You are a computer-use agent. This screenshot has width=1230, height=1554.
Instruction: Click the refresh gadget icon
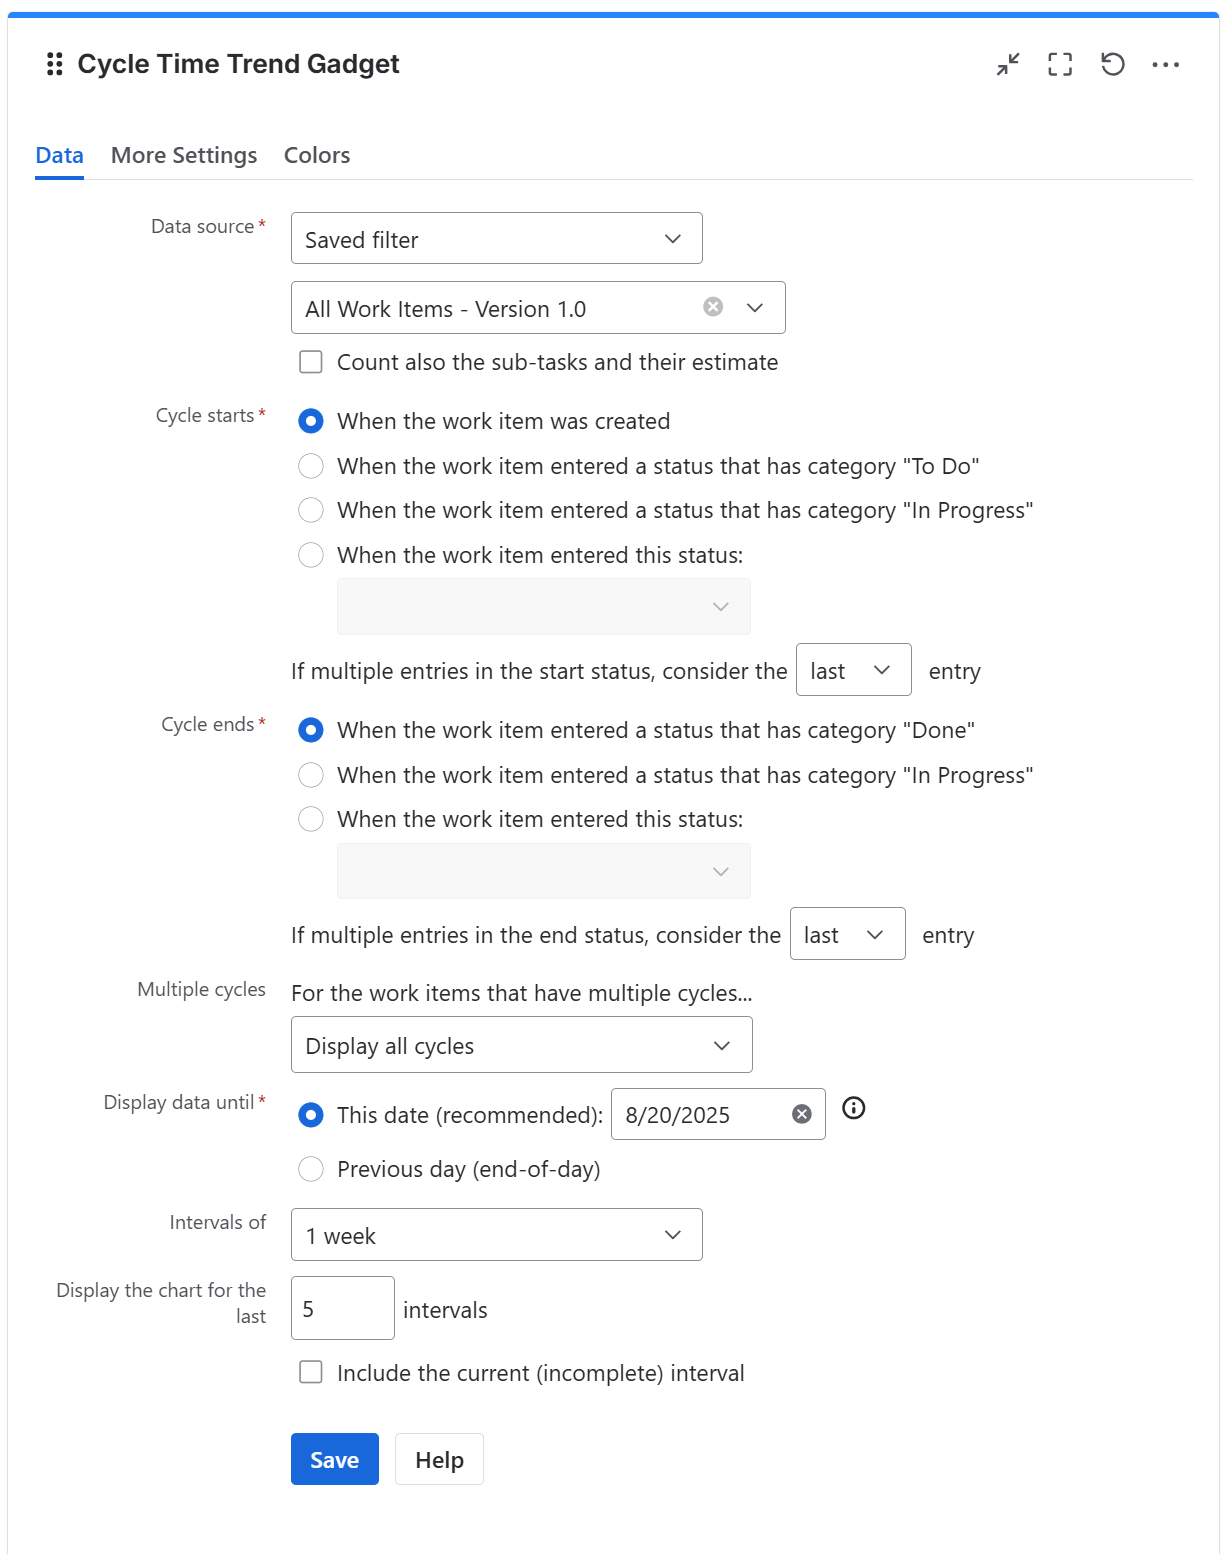1113,64
